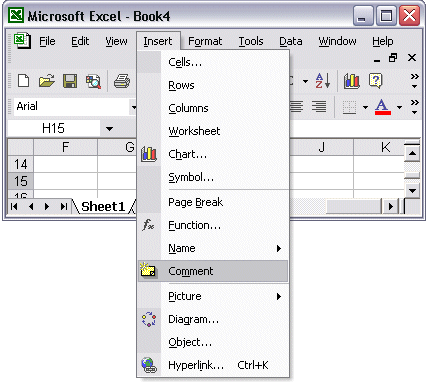
Task: Go to next sheet tab arrow
Action: point(47,207)
